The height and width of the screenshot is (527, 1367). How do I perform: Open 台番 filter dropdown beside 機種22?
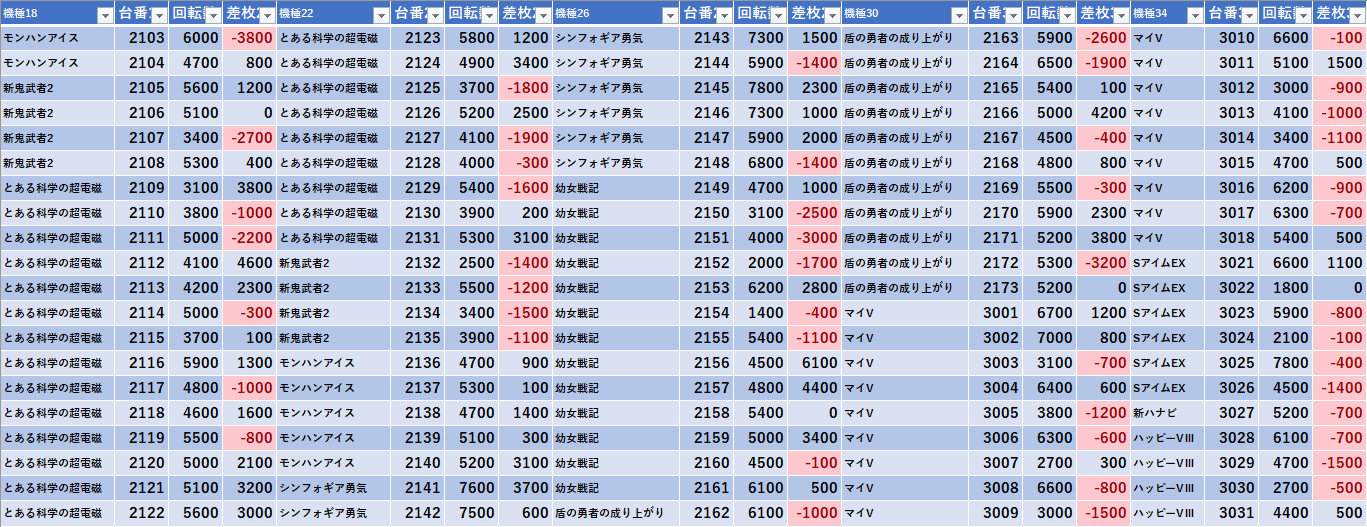434,15
